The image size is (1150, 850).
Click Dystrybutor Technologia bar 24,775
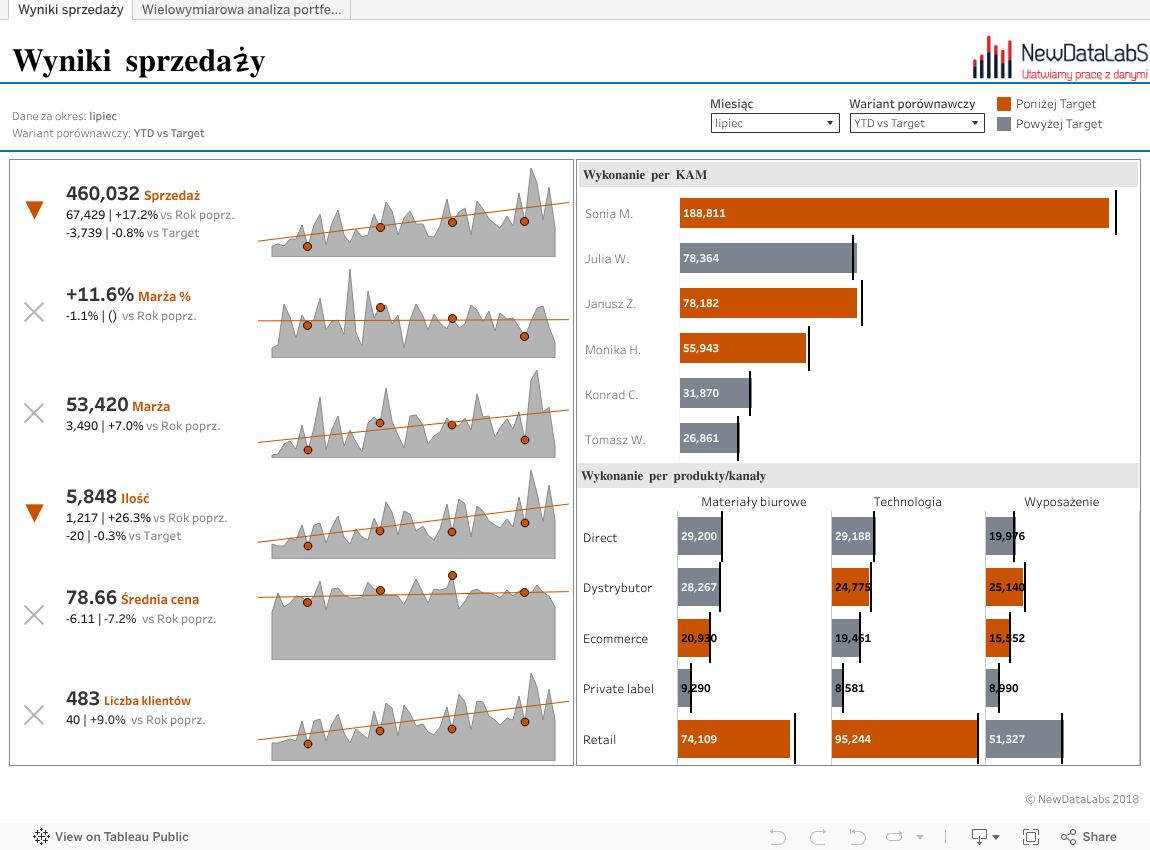851,587
